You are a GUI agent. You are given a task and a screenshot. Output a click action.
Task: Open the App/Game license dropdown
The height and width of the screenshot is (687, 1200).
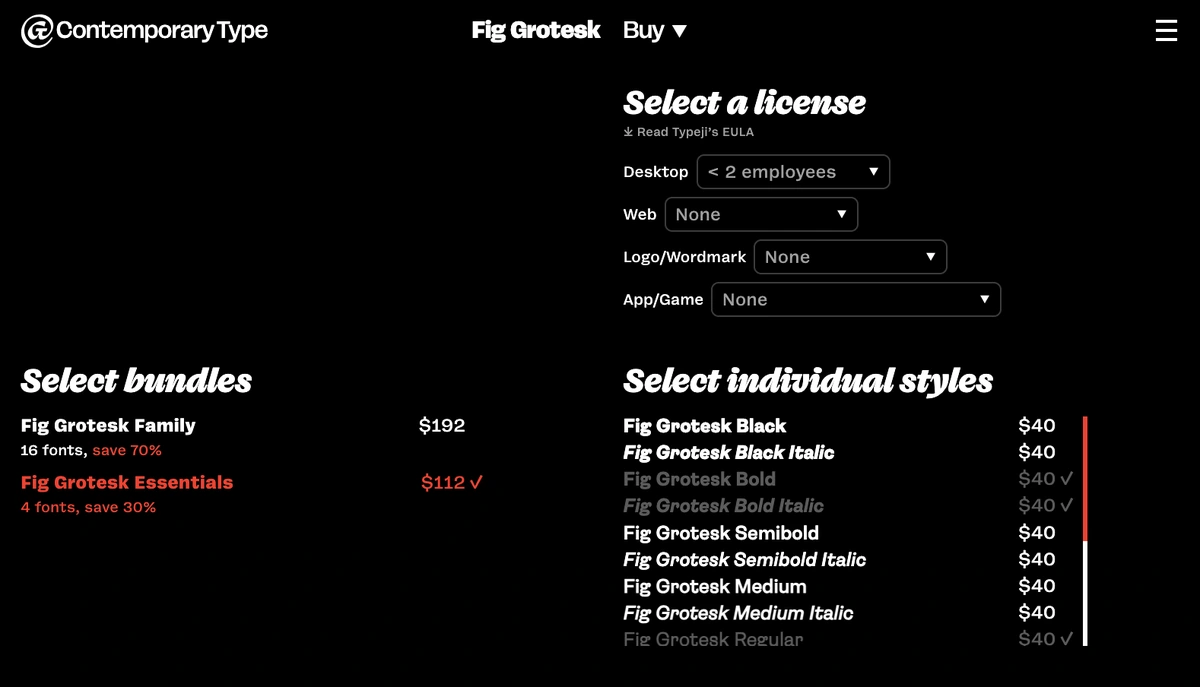point(855,299)
